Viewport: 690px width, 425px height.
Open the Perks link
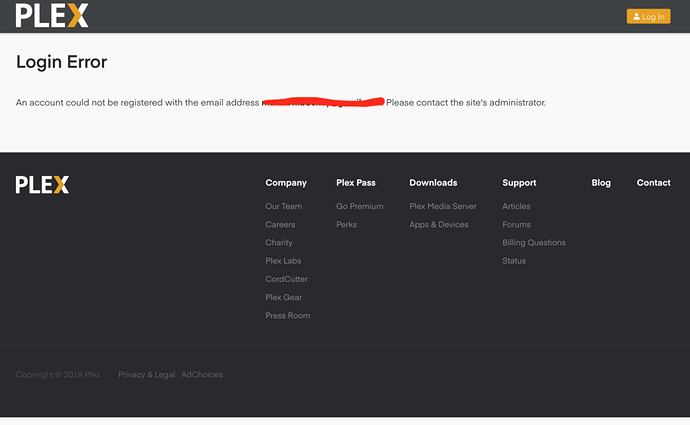(346, 225)
